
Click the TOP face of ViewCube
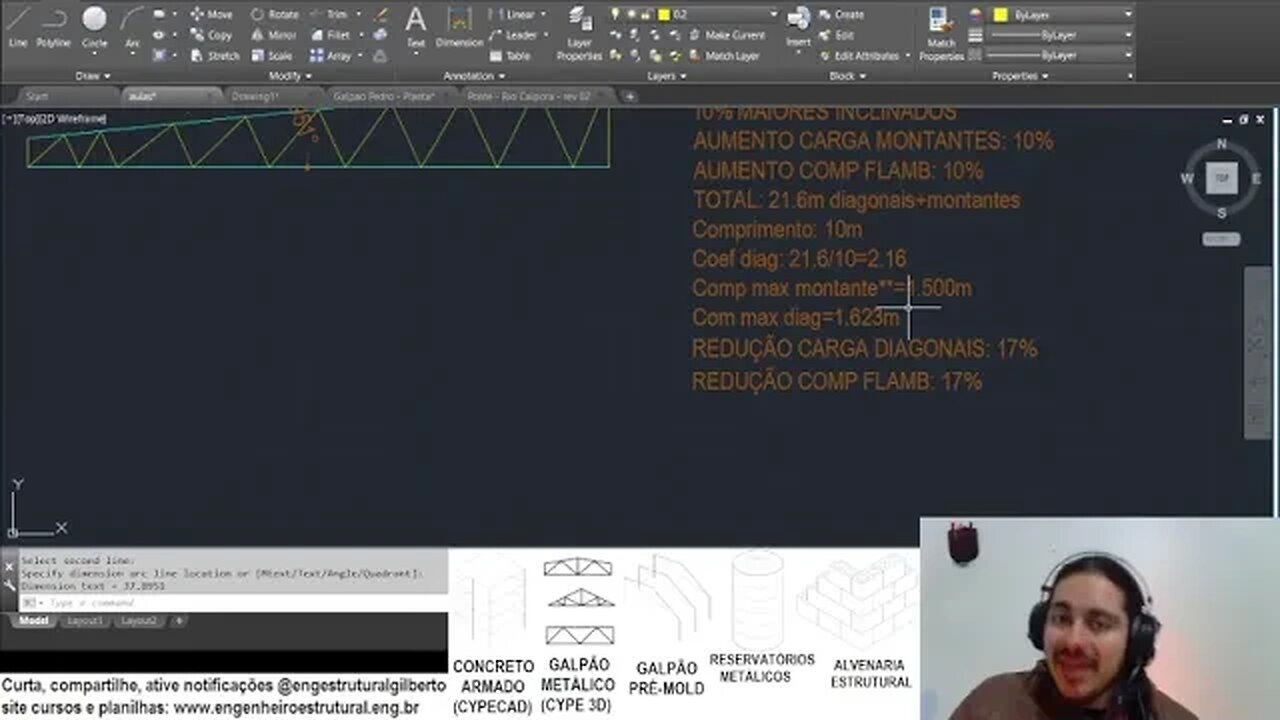tap(1221, 178)
